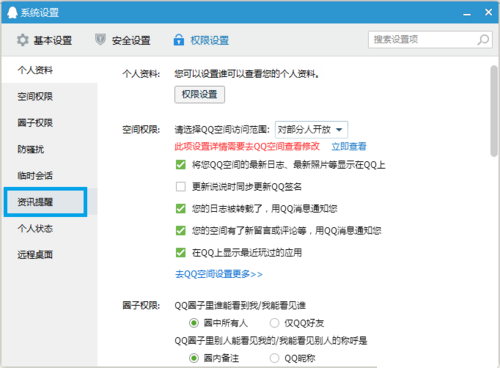Viewport: 500px width, 368px height.
Task: Uncheck 将您QQ空间的最新日志 display option
Action: point(181,165)
